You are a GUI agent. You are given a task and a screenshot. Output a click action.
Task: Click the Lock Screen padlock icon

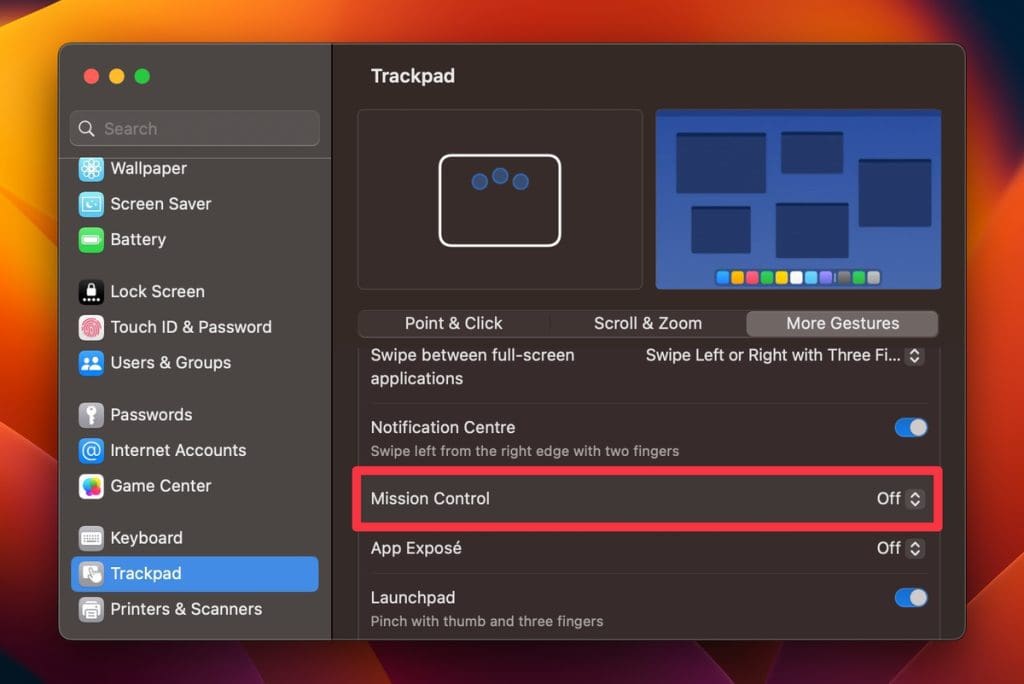click(x=91, y=291)
